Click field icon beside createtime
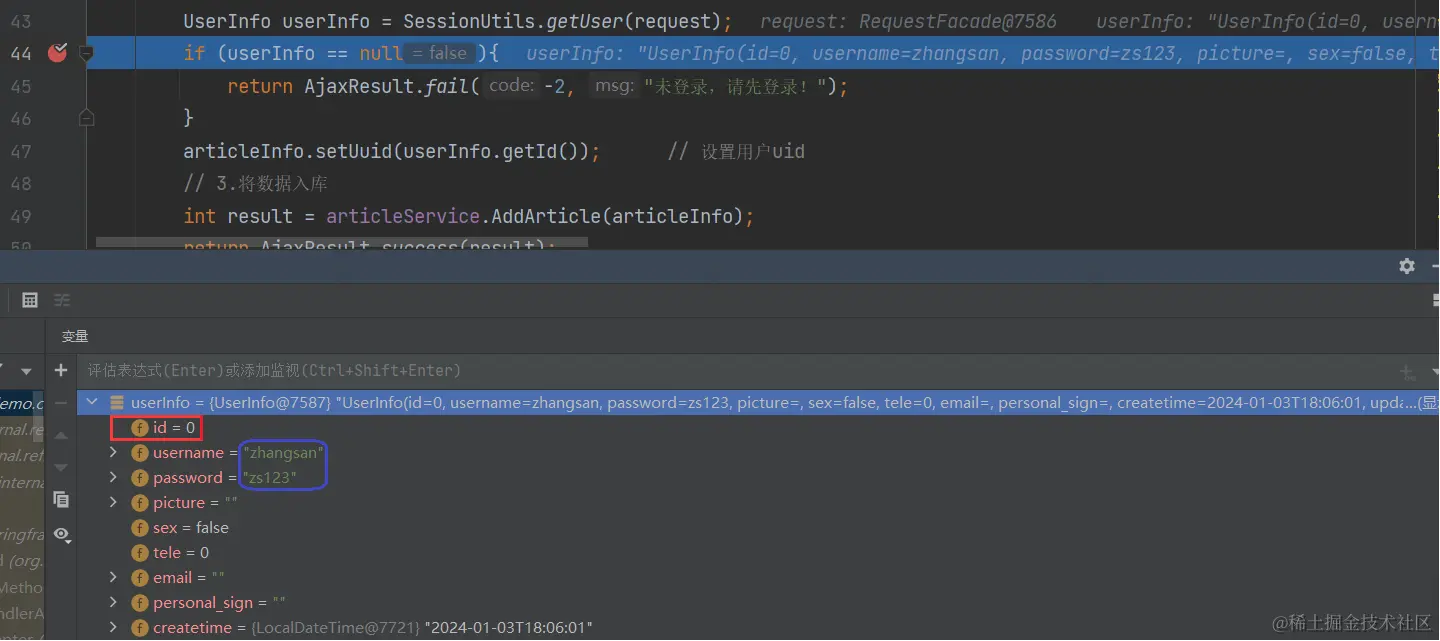 140,628
